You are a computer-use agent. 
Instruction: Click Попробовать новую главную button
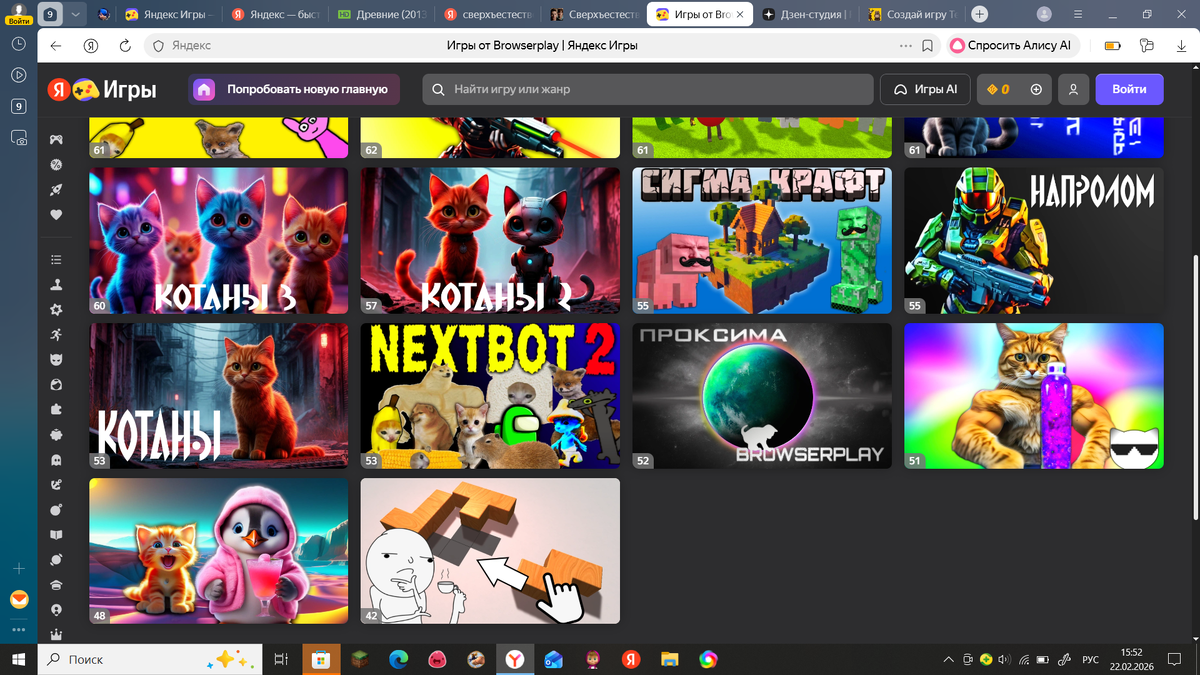click(294, 89)
